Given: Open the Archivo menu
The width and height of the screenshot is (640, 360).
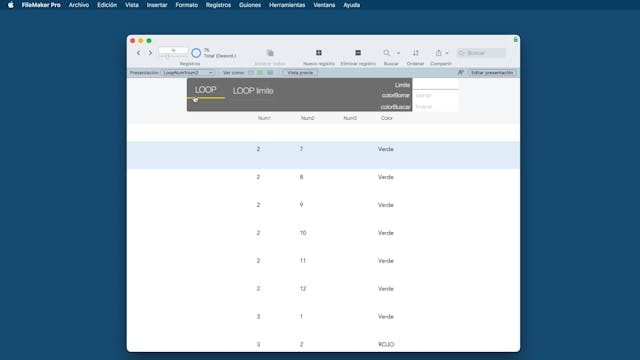Looking at the screenshot, I should [79, 5].
